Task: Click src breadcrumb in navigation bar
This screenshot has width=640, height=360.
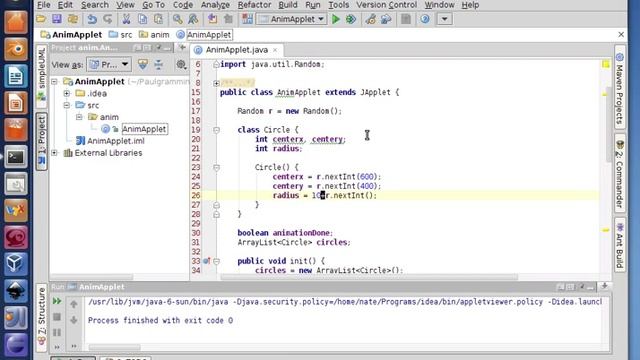Action: [121, 35]
